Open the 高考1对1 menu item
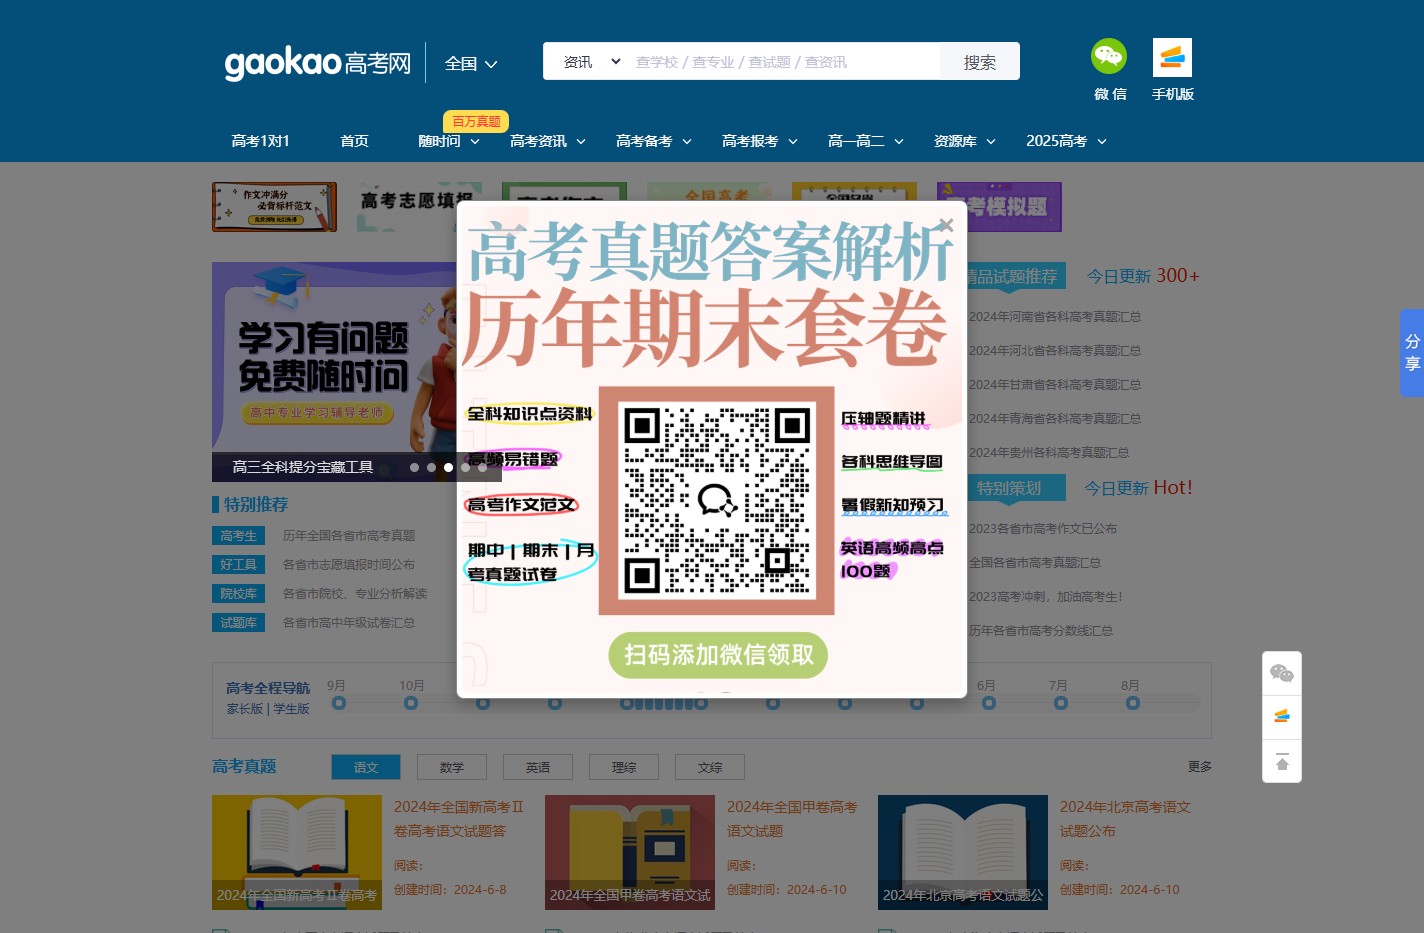 [260, 141]
